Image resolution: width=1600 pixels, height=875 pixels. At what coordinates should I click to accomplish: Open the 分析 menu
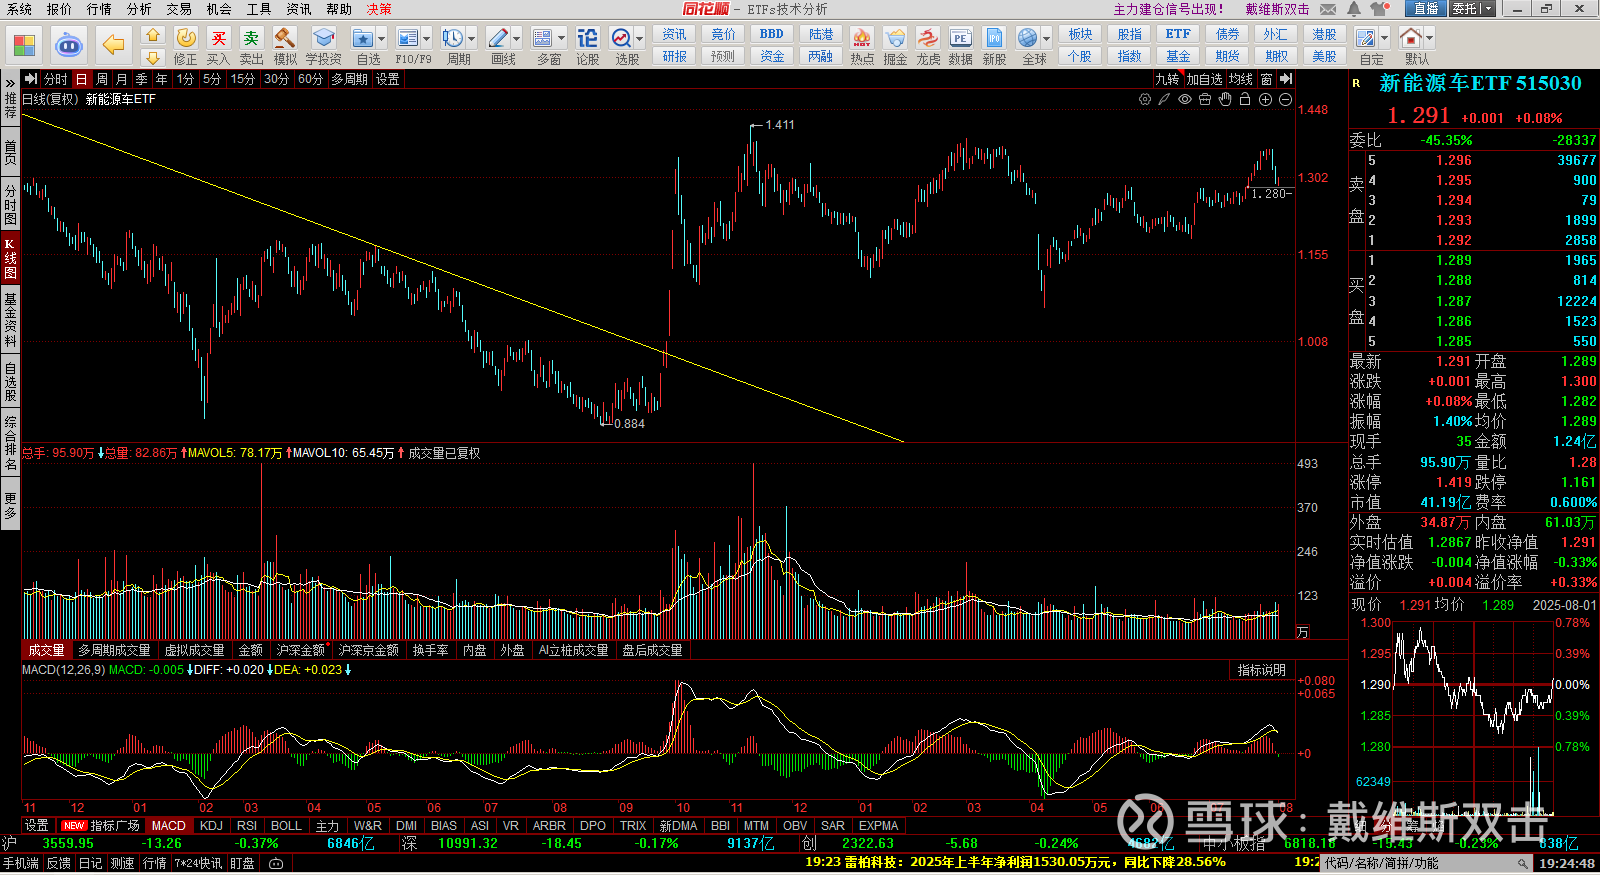(139, 9)
